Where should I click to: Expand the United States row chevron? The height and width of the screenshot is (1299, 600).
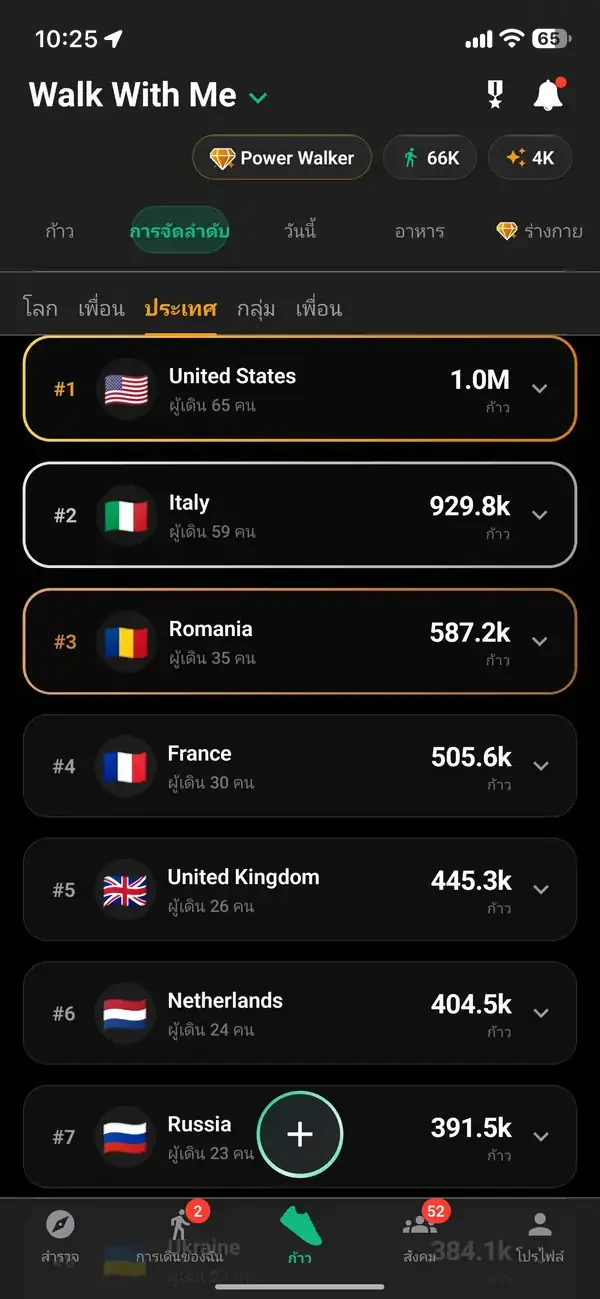tap(540, 388)
